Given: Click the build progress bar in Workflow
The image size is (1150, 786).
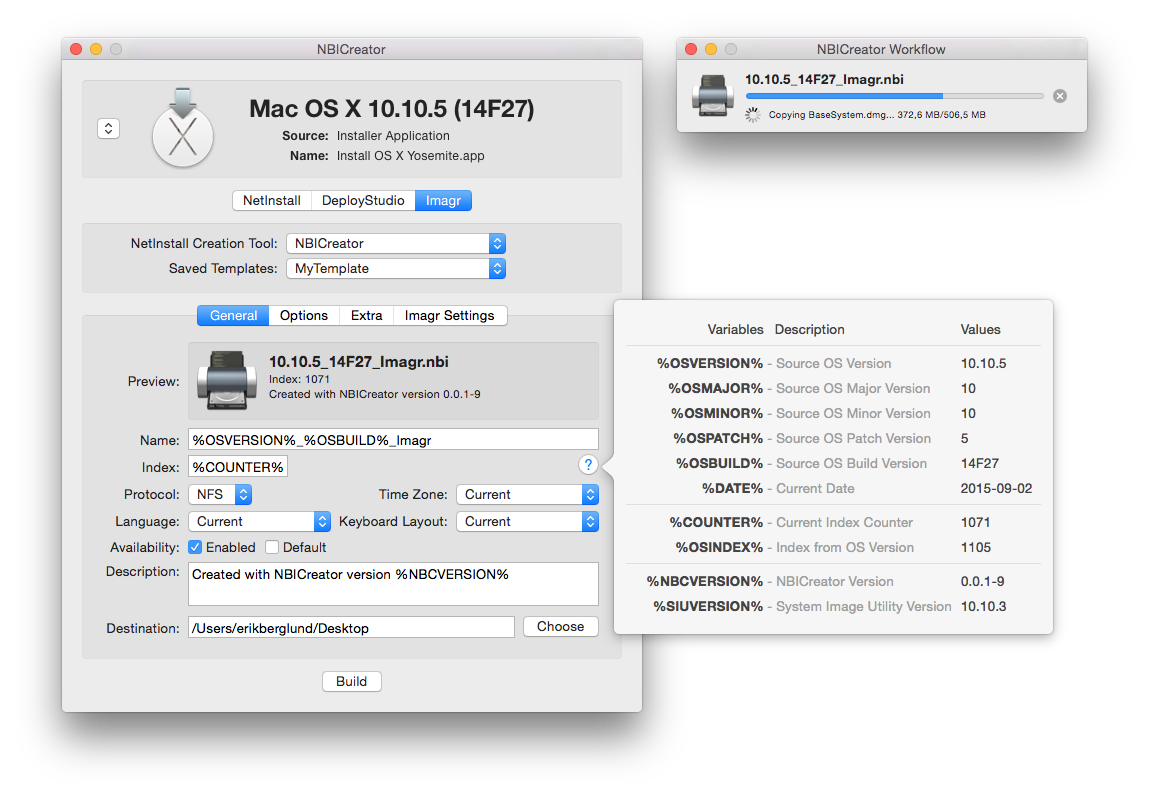Looking at the screenshot, I should coord(894,96).
